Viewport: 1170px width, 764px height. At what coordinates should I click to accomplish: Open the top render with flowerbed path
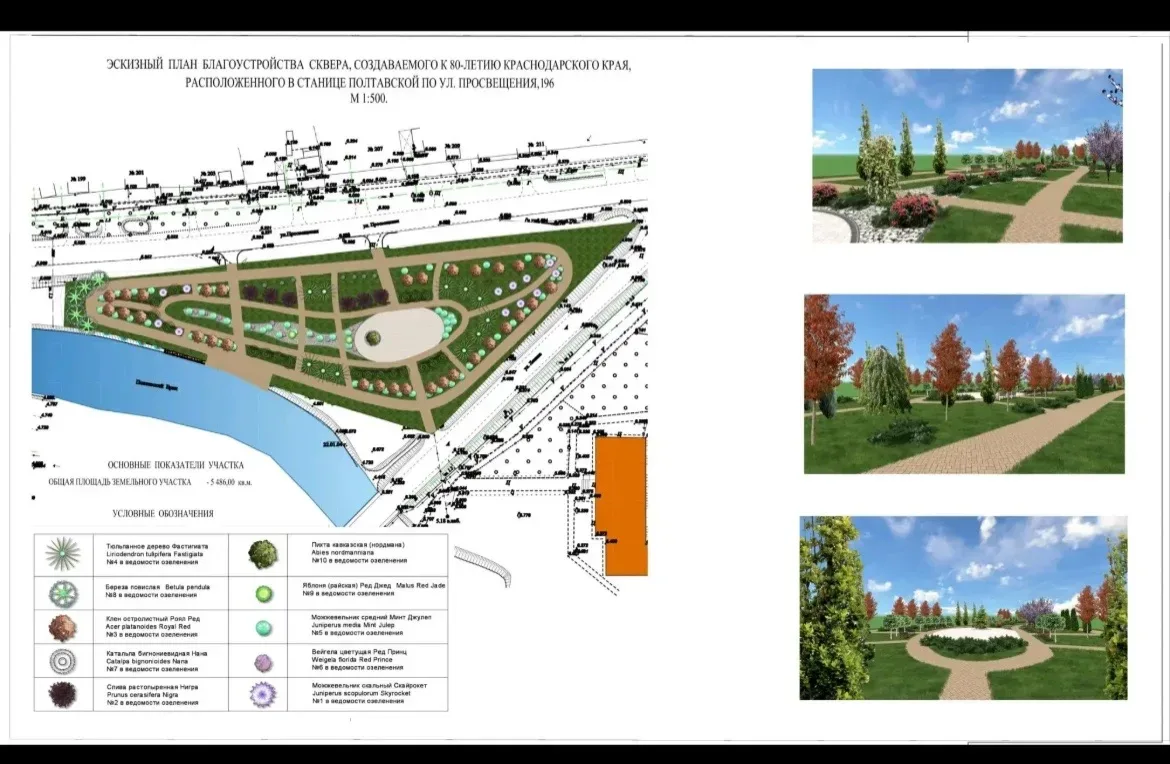967,155
